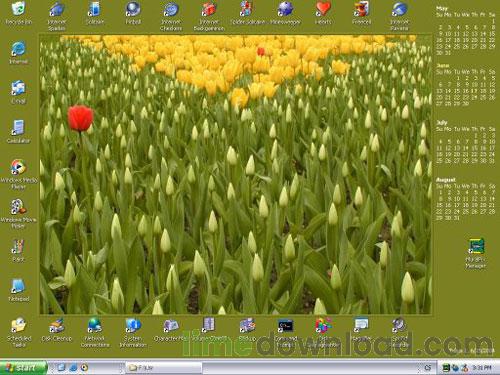Open the Manager icon on right side

point(476,253)
